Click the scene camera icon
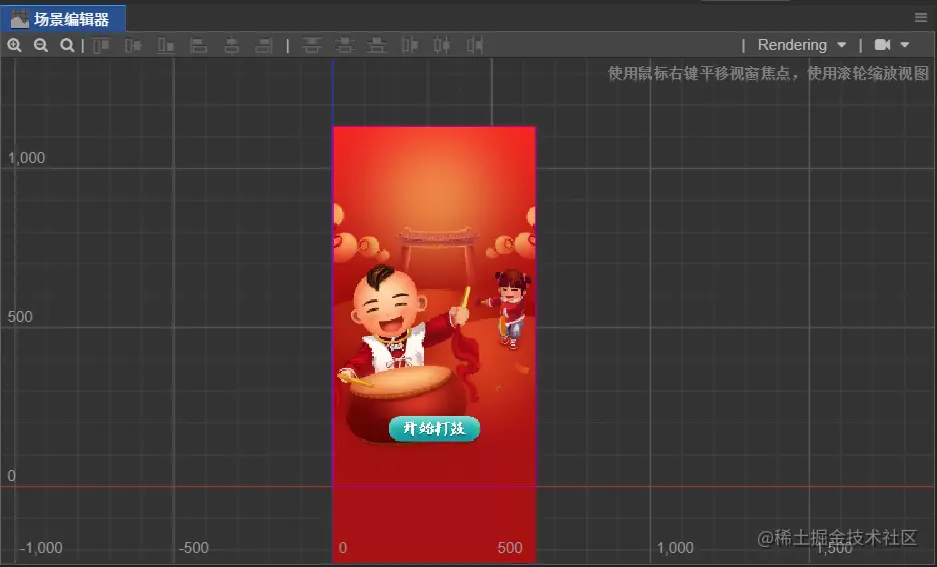Viewport: 937px width, 567px height. (883, 45)
